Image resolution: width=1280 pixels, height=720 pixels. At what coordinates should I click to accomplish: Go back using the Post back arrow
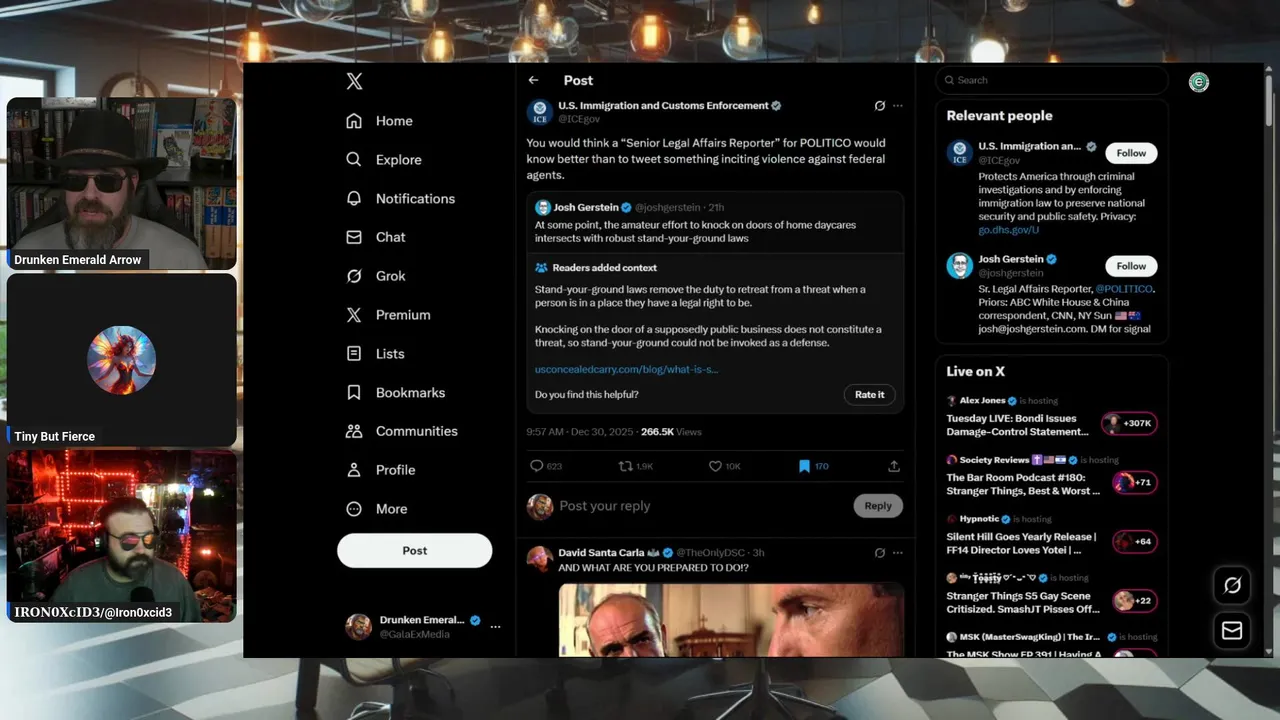(534, 80)
